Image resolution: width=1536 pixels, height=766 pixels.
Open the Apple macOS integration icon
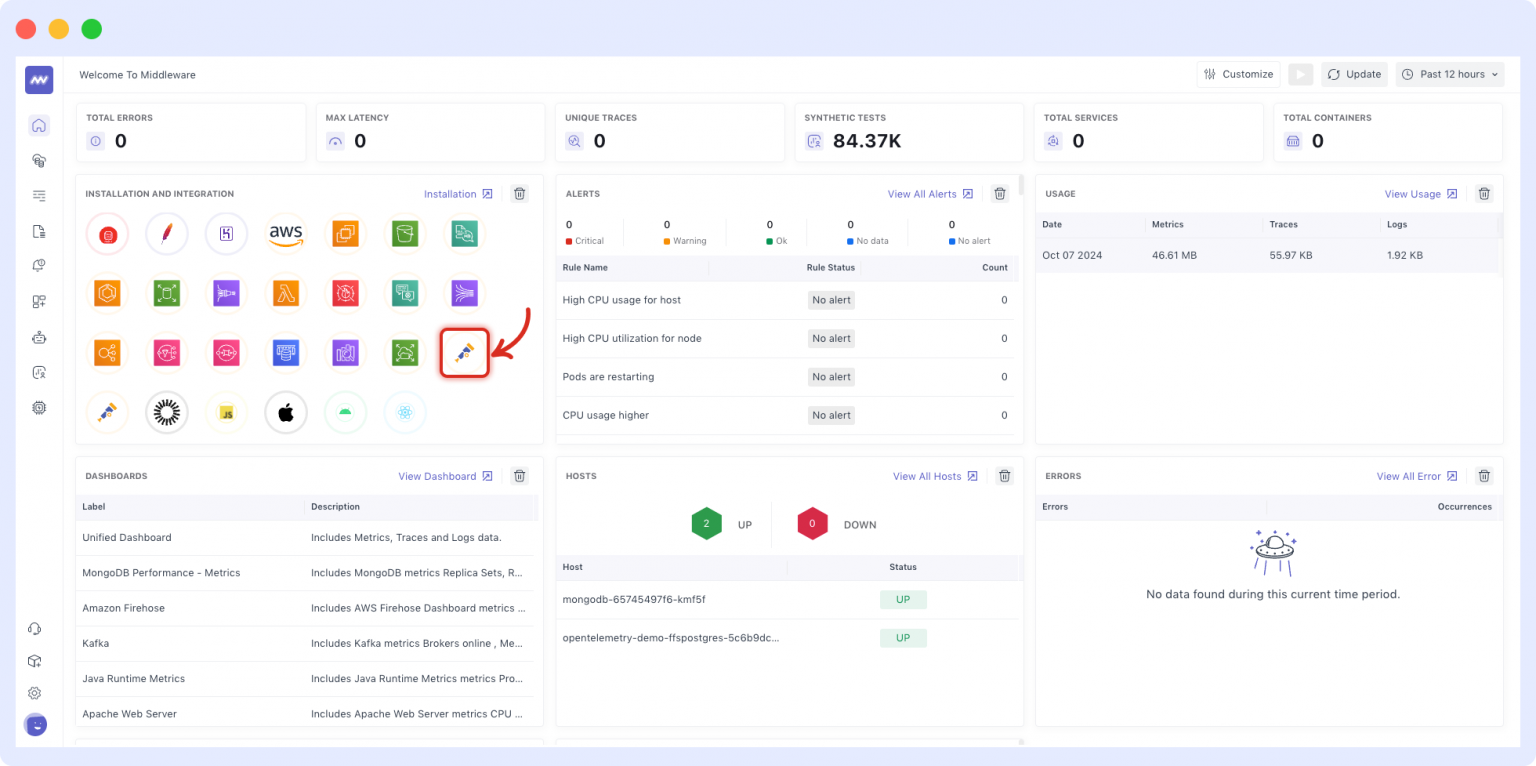point(286,412)
